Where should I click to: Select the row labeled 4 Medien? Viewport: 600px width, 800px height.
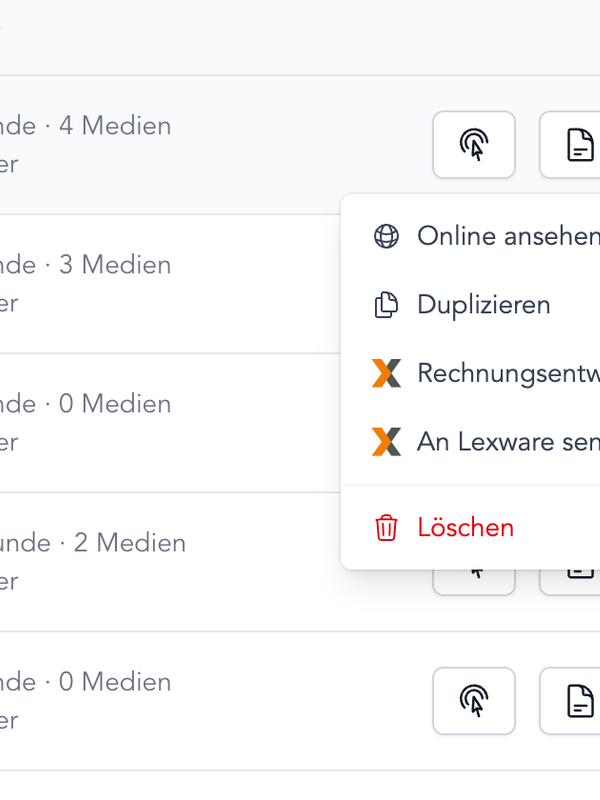tap(300, 145)
